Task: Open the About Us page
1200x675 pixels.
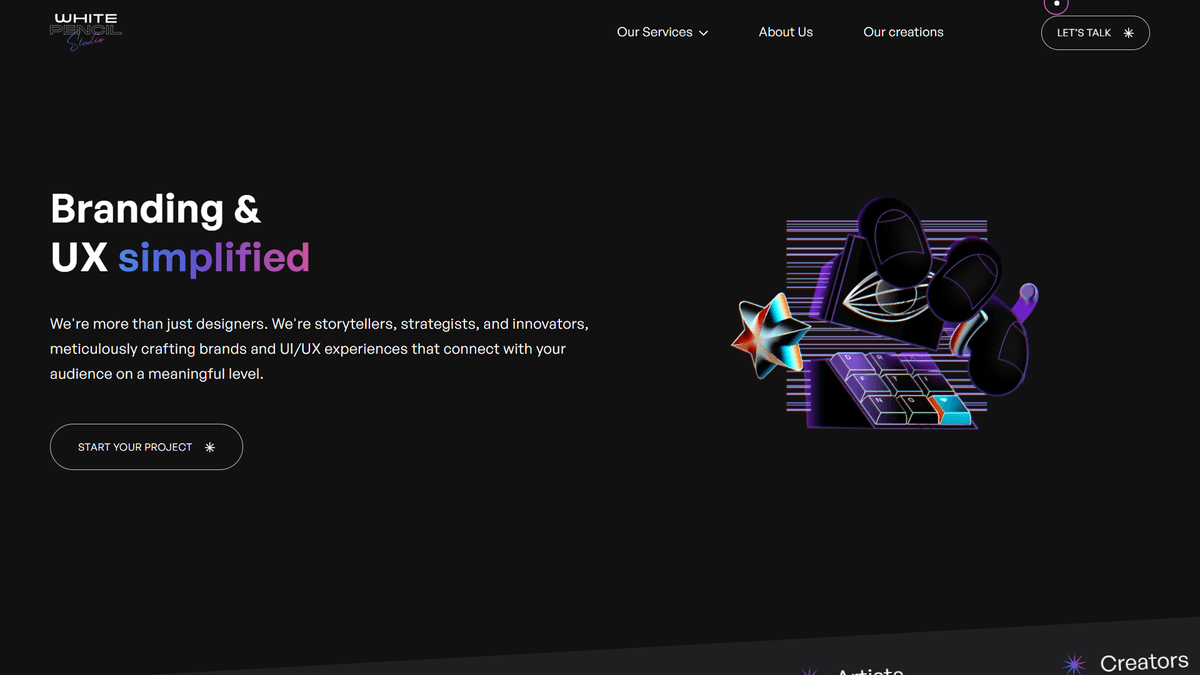Action: [x=785, y=32]
